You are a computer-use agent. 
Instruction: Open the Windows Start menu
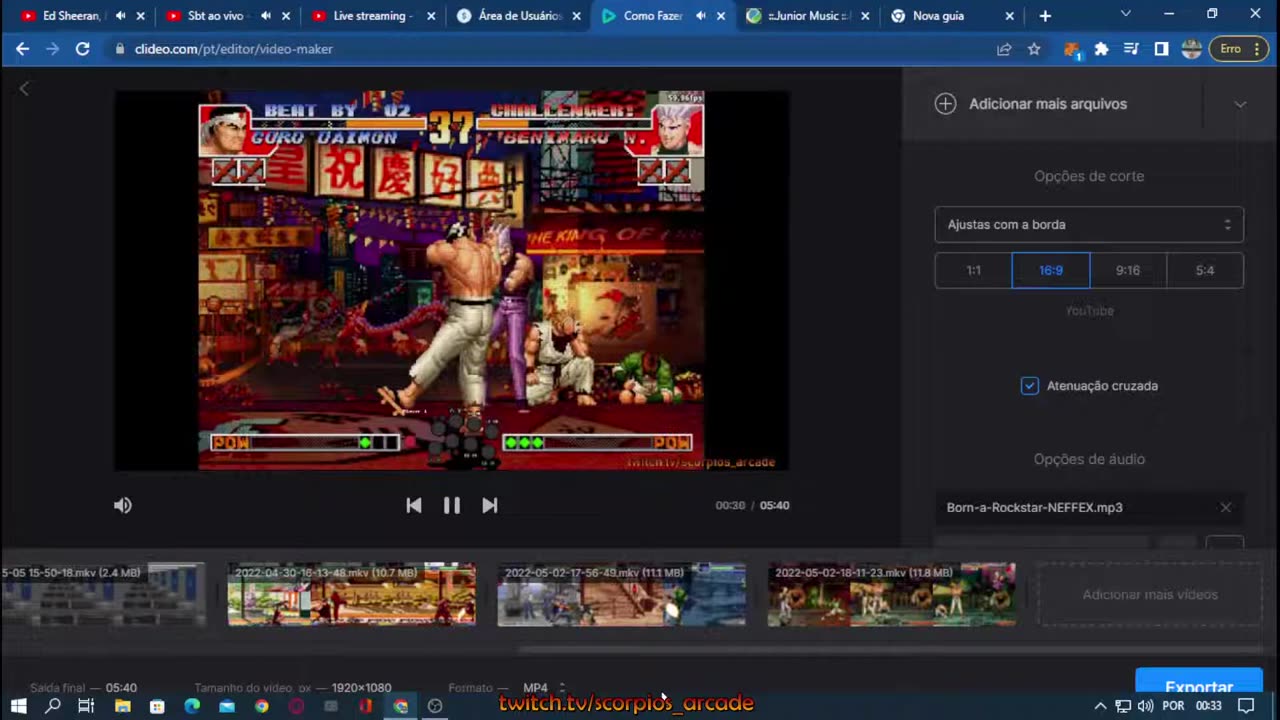tap(18, 706)
